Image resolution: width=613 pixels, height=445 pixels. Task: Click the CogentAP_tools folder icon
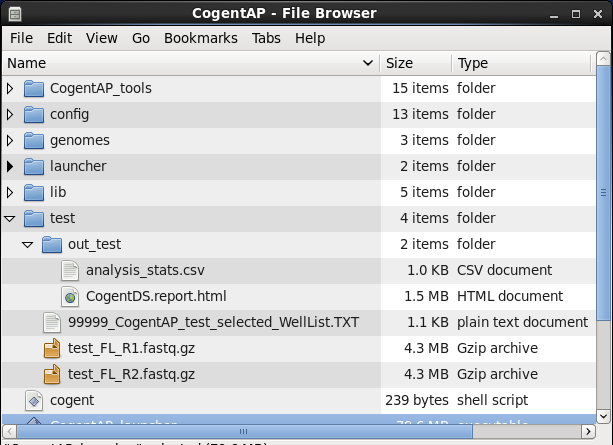pyautogui.click(x=34, y=88)
